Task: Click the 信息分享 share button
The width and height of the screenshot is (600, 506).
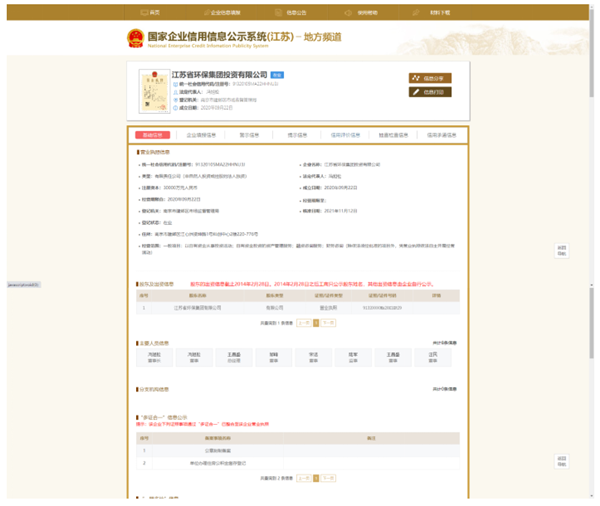Action: point(429,78)
